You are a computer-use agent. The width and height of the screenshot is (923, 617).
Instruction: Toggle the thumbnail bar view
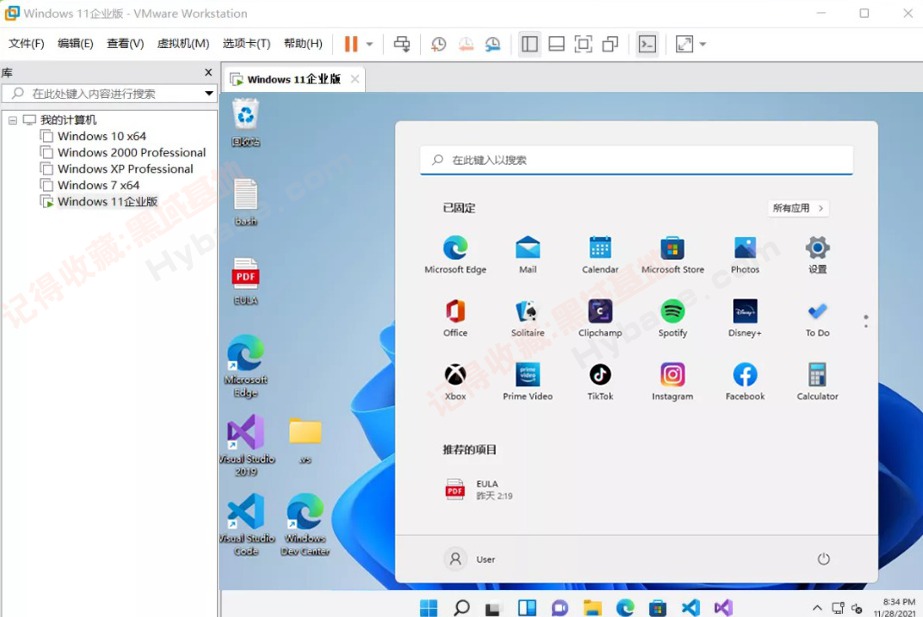(x=556, y=44)
